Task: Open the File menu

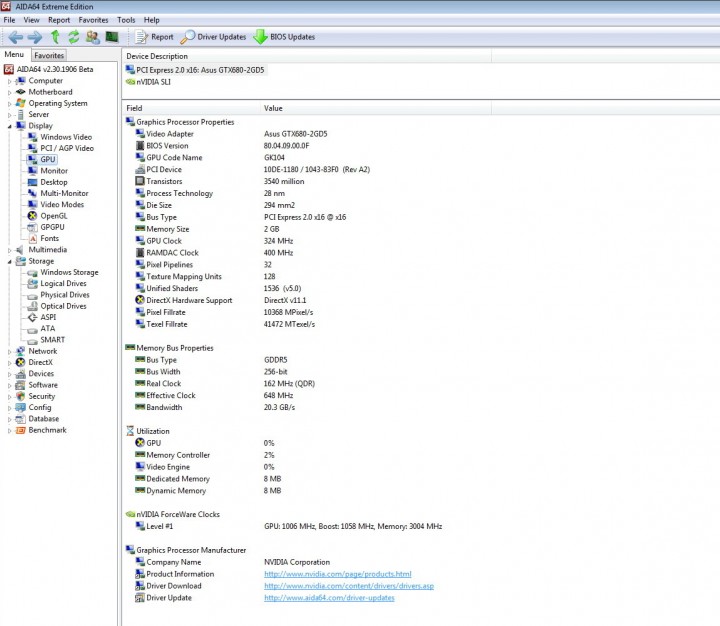Action: (x=9, y=20)
